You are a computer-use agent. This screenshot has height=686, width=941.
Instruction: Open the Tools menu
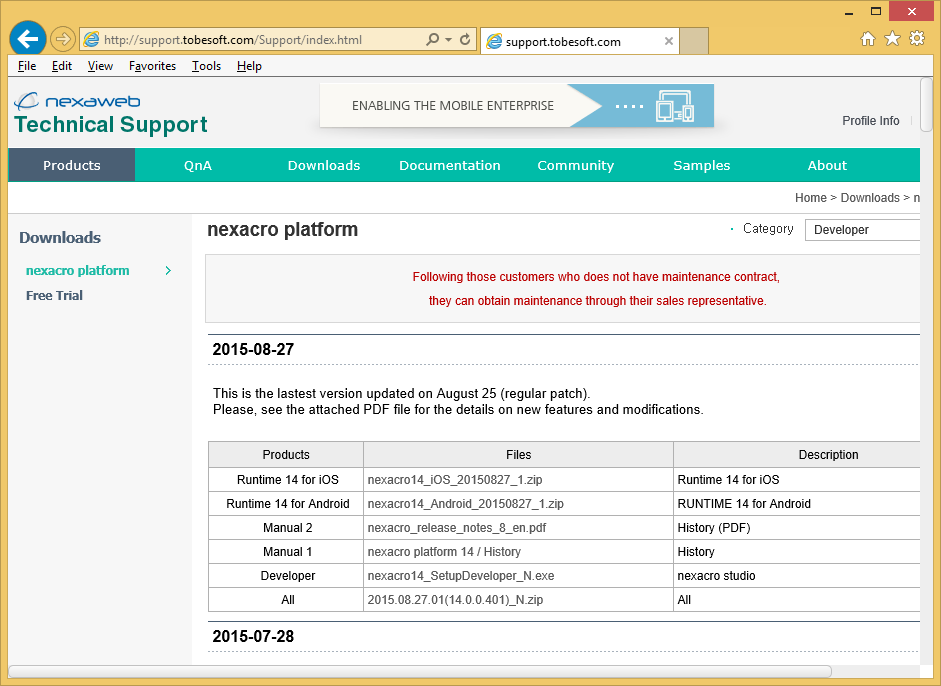pyautogui.click(x=206, y=66)
